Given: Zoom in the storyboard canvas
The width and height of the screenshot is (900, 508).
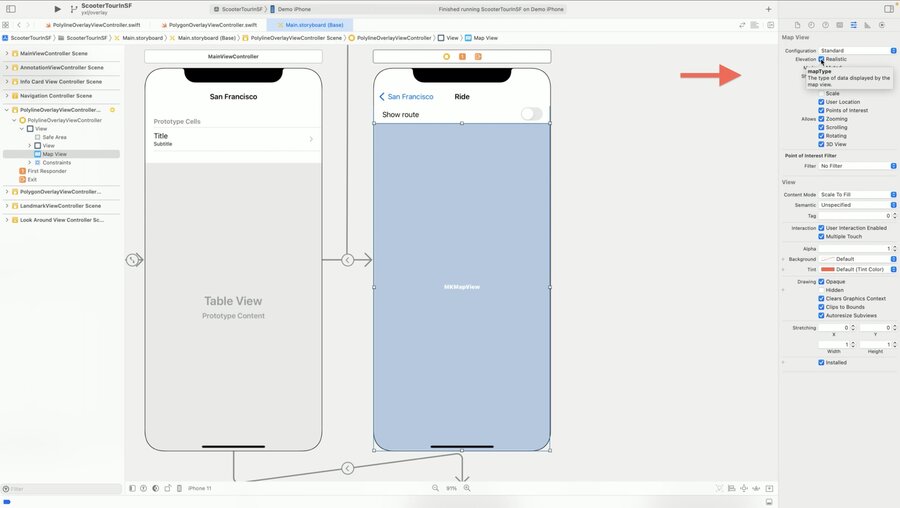Looking at the screenshot, I should coord(467,488).
